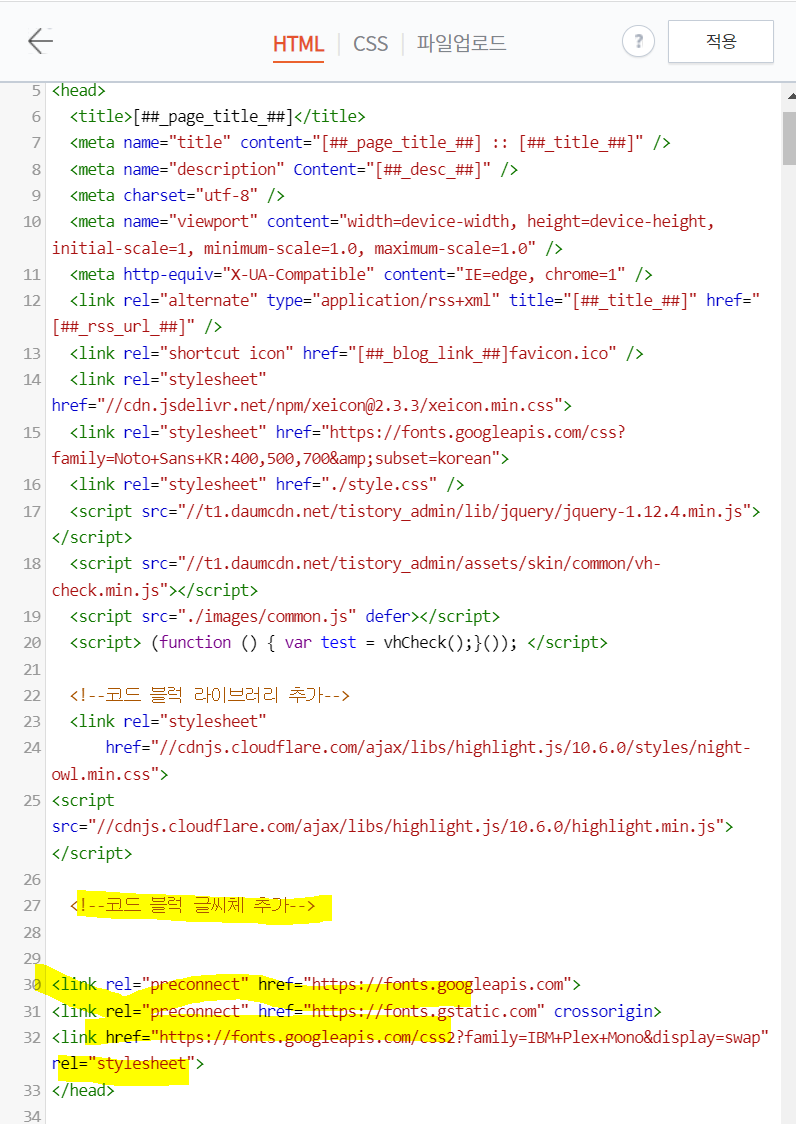Click the X-UA-Compatible meta line
This screenshot has width=796, height=1124.
tap(361, 275)
